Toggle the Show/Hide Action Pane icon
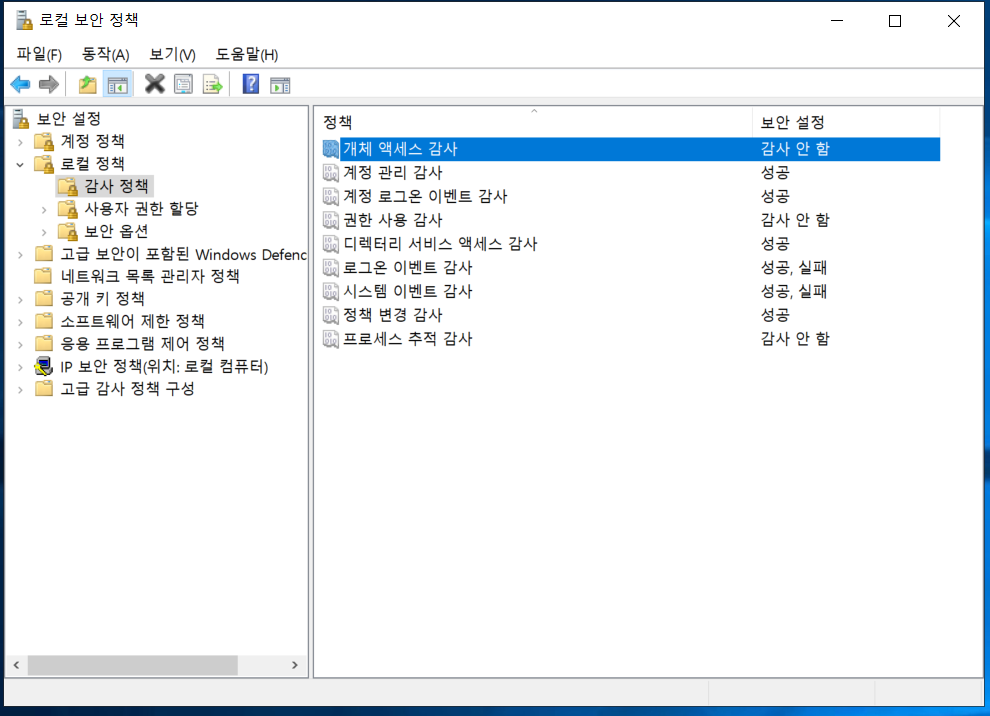The width and height of the screenshot is (990, 716). tap(280, 85)
